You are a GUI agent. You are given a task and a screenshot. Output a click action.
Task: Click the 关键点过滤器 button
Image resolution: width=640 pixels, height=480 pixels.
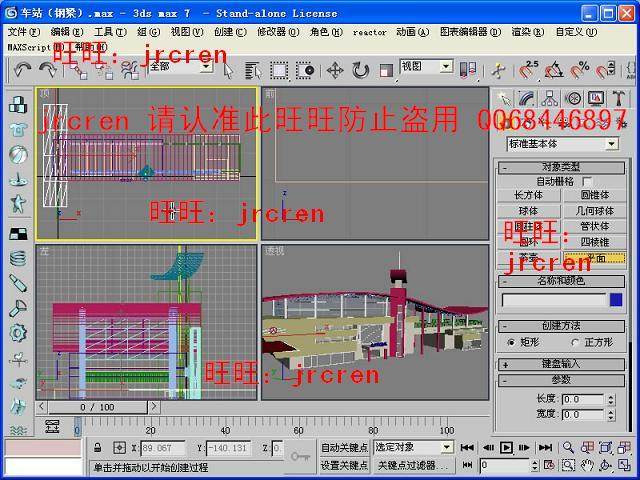(412, 465)
